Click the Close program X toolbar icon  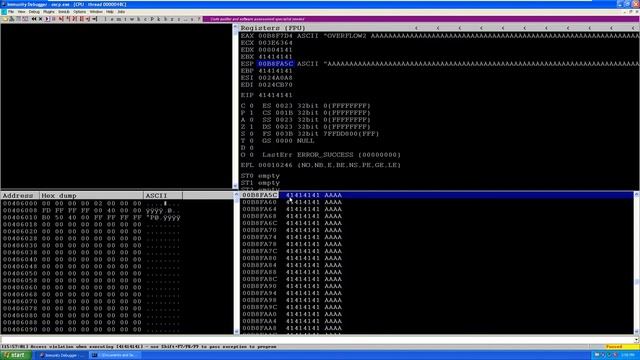40,19
